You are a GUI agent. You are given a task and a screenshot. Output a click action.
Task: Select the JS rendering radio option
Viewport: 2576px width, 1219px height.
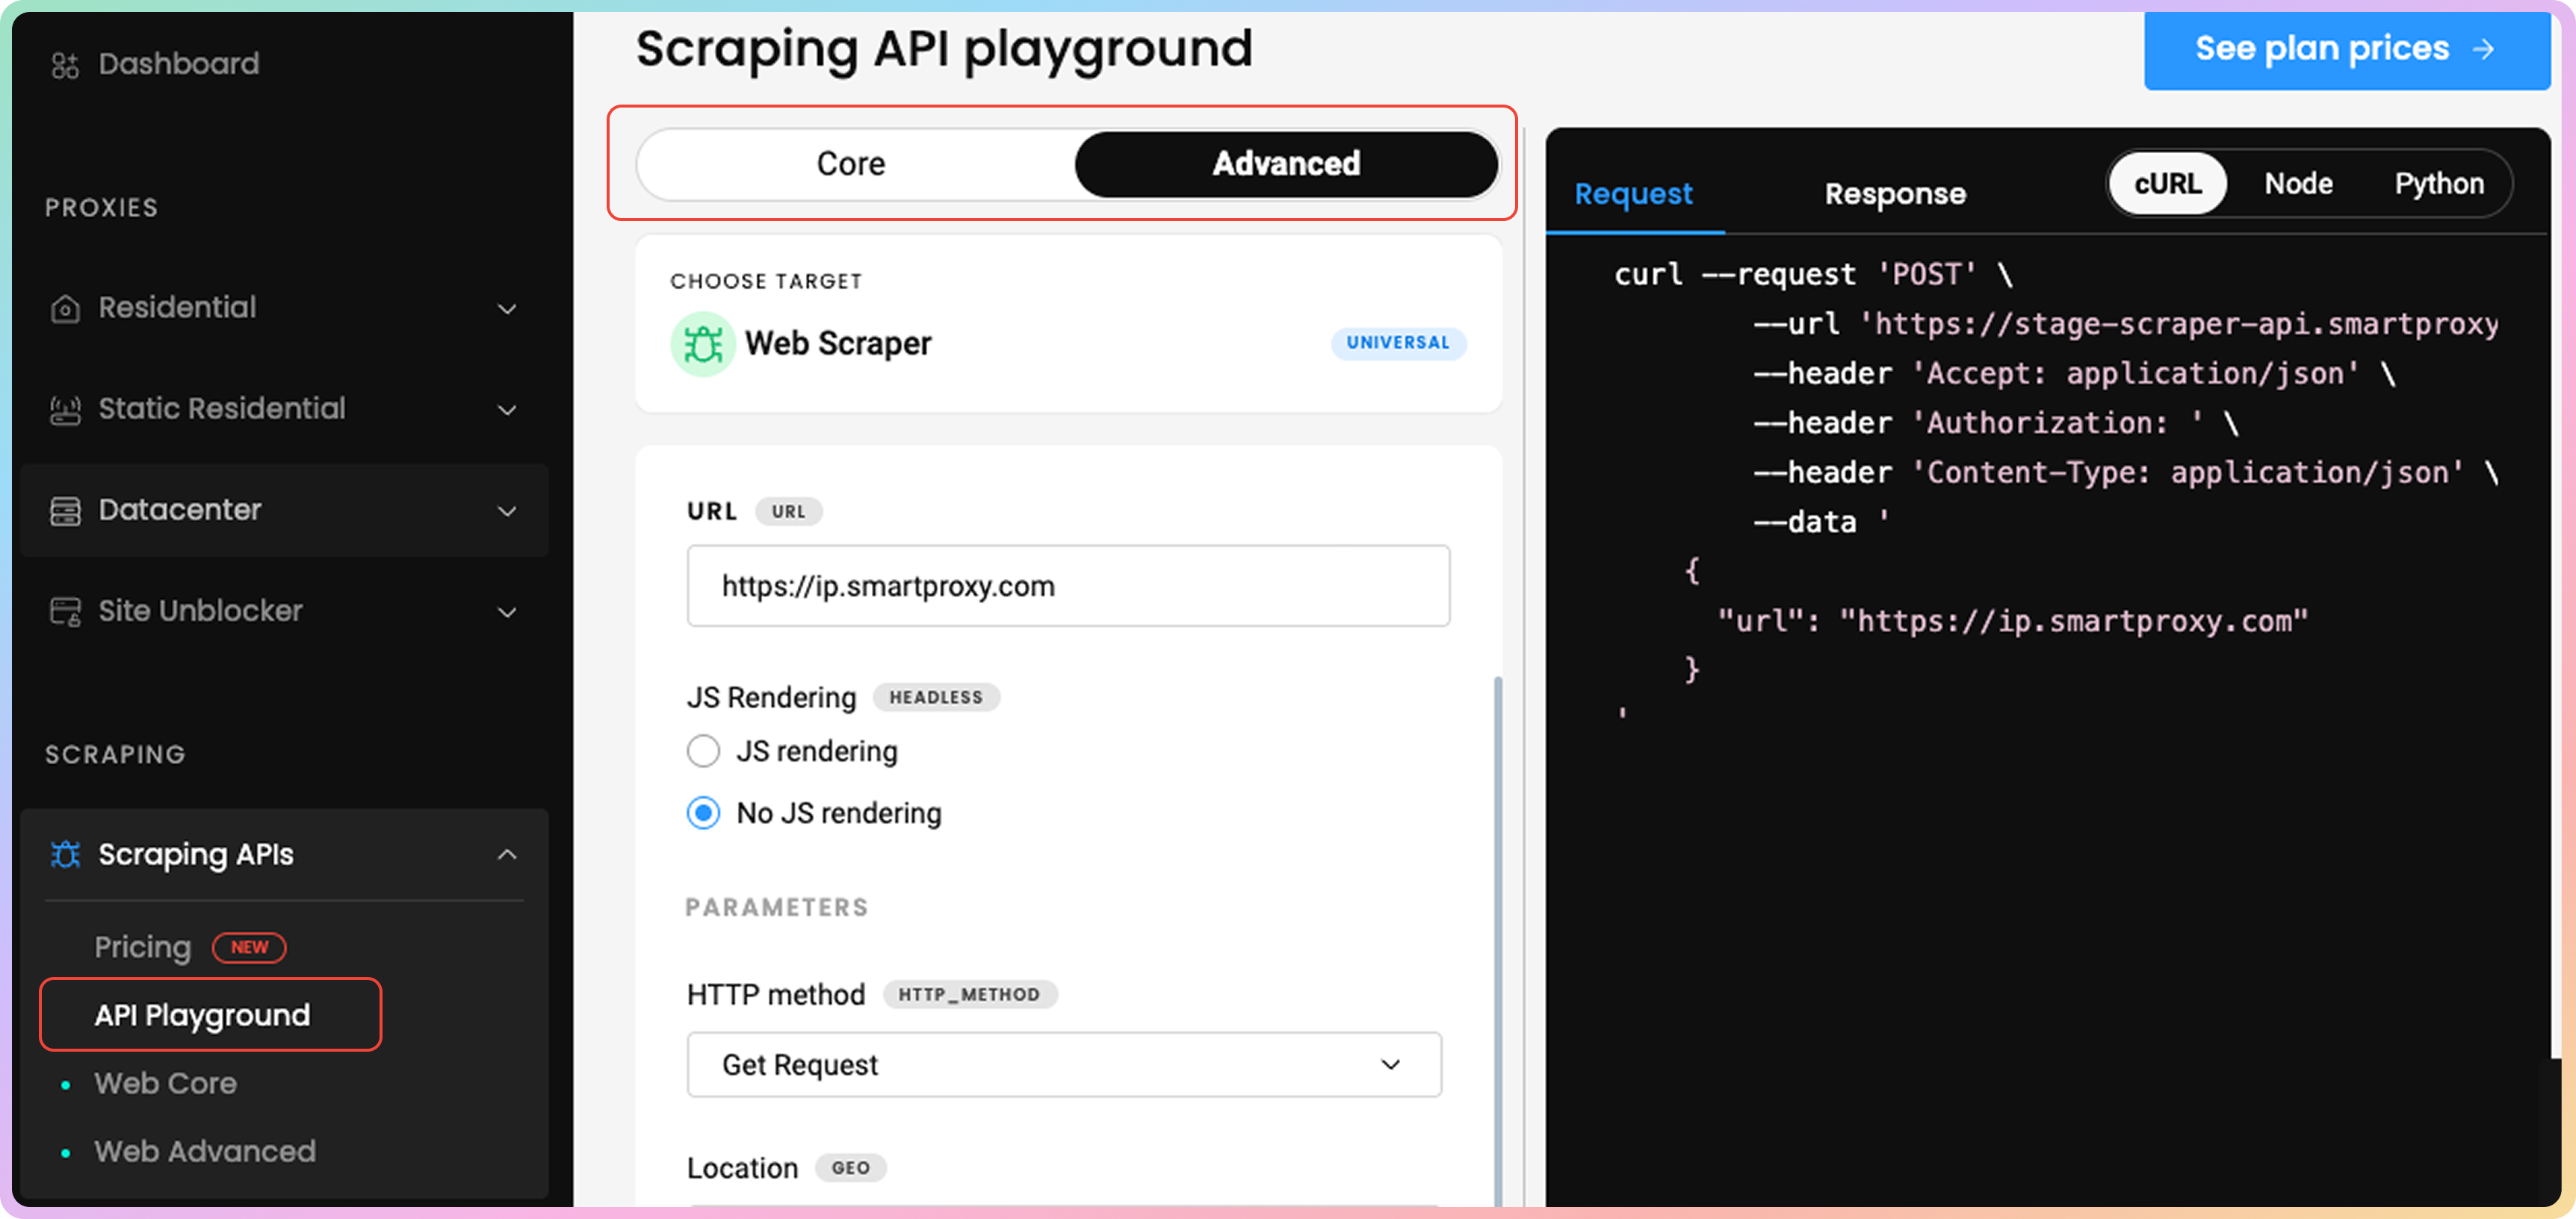[703, 751]
